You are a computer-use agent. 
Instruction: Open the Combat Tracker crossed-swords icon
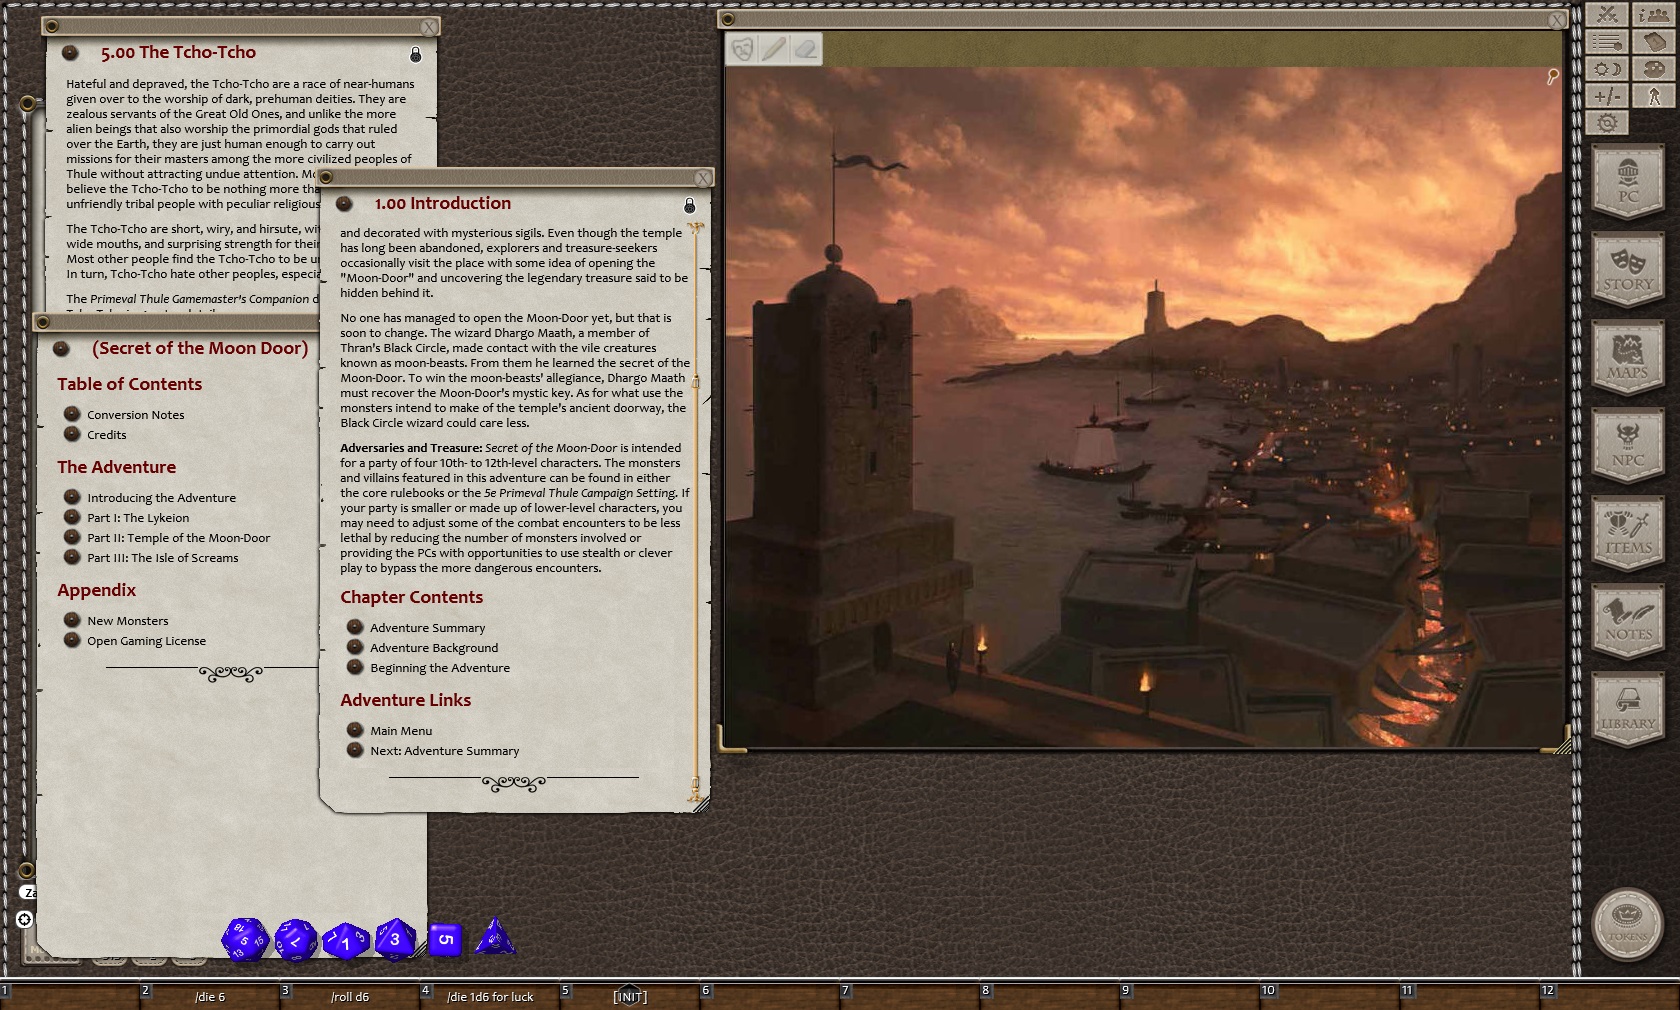point(1607,14)
